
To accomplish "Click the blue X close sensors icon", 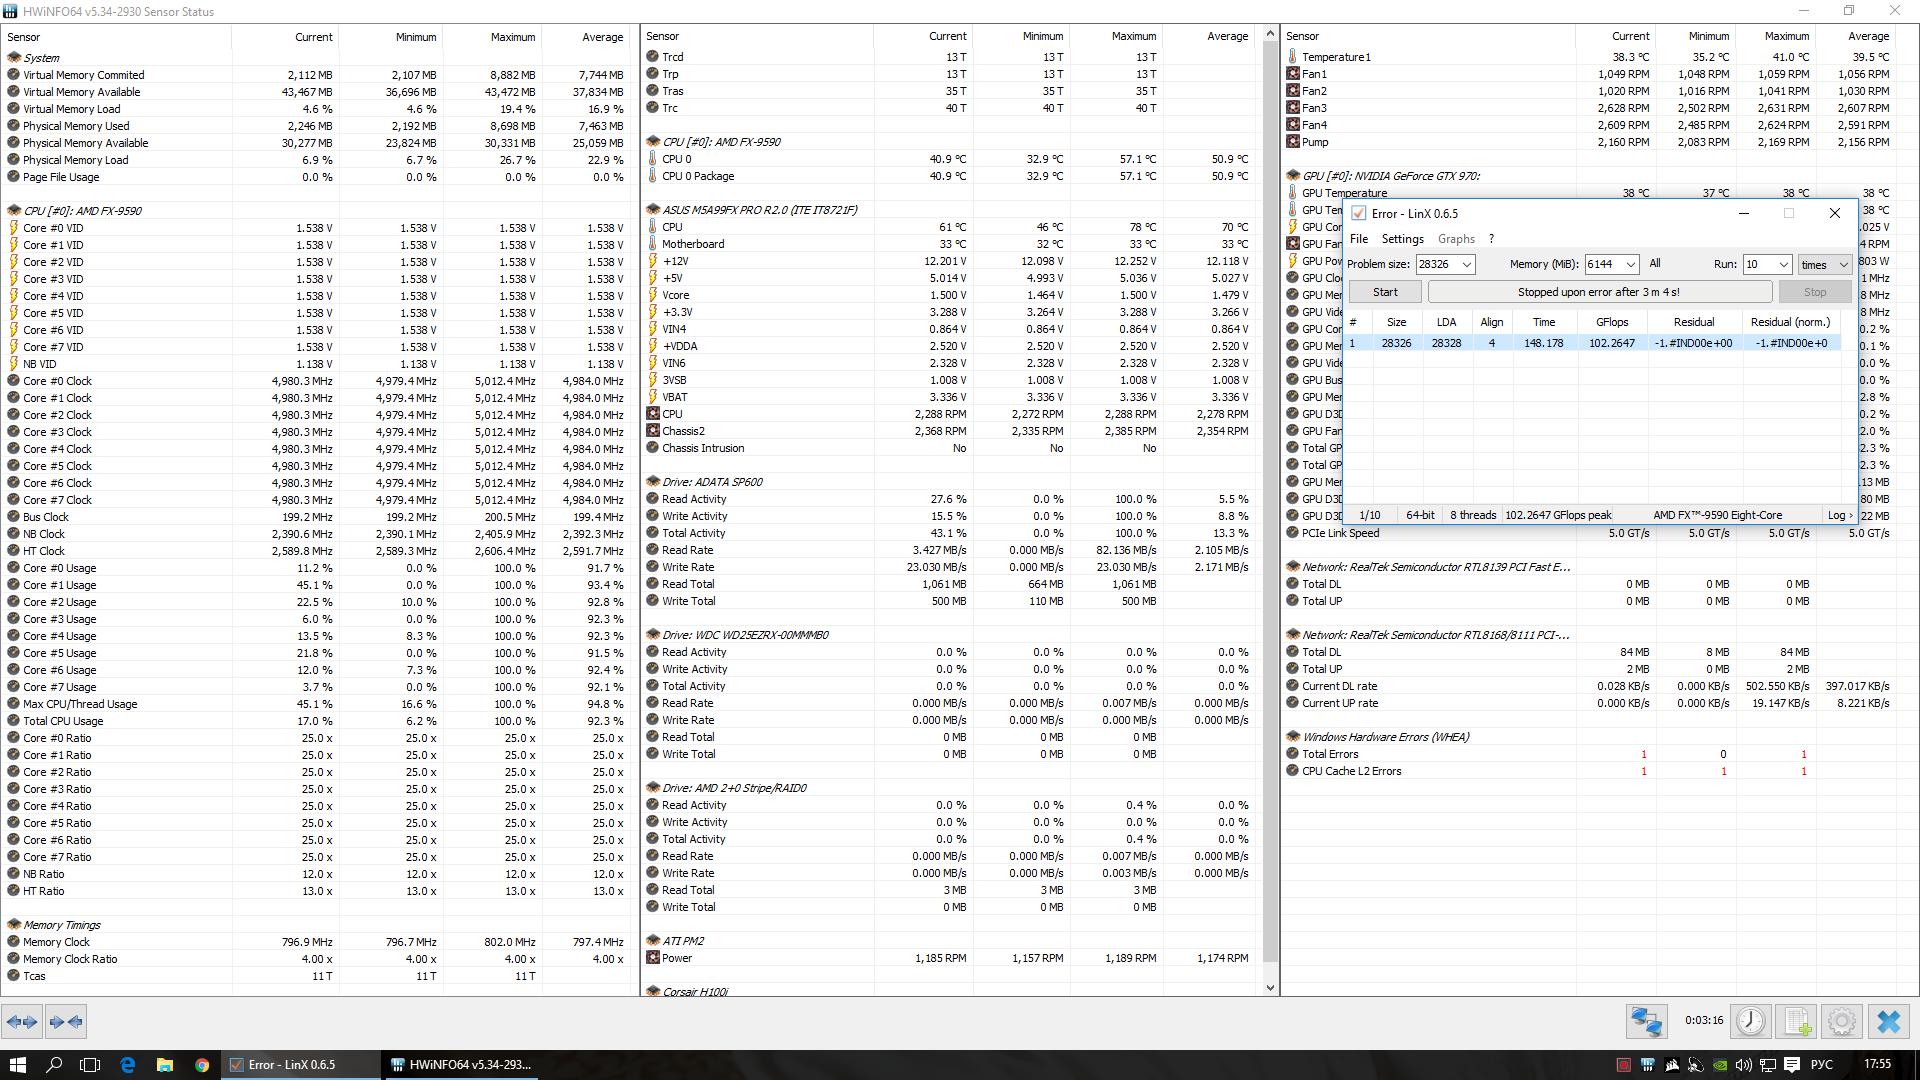I will point(1889,1021).
